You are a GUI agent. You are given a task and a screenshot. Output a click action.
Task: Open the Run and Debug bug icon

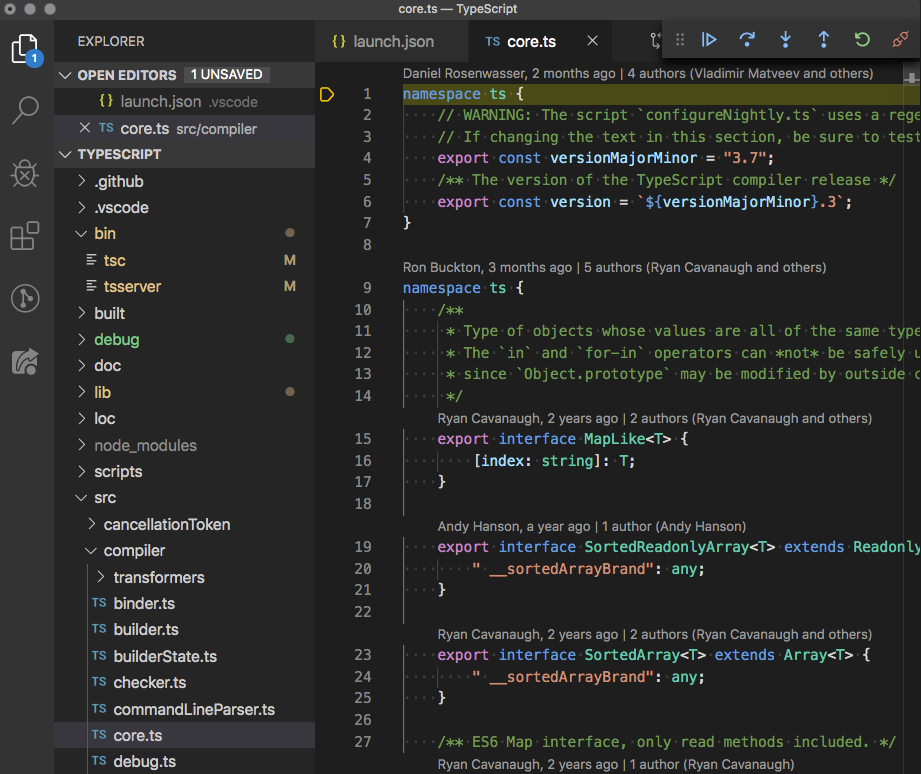[x=25, y=174]
